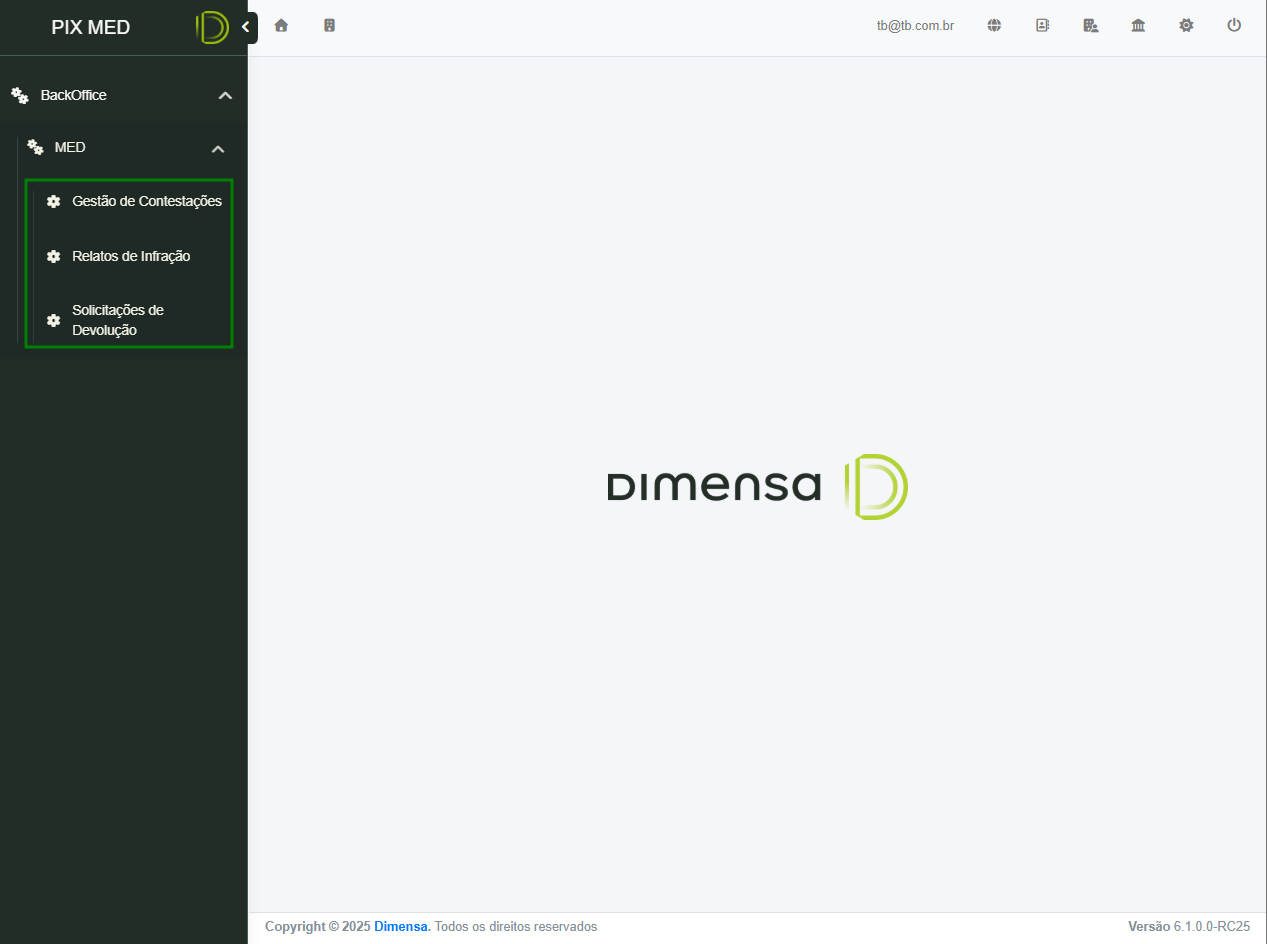Open the globe language icon
This screenshot has height=944, width=1267.
994,26
